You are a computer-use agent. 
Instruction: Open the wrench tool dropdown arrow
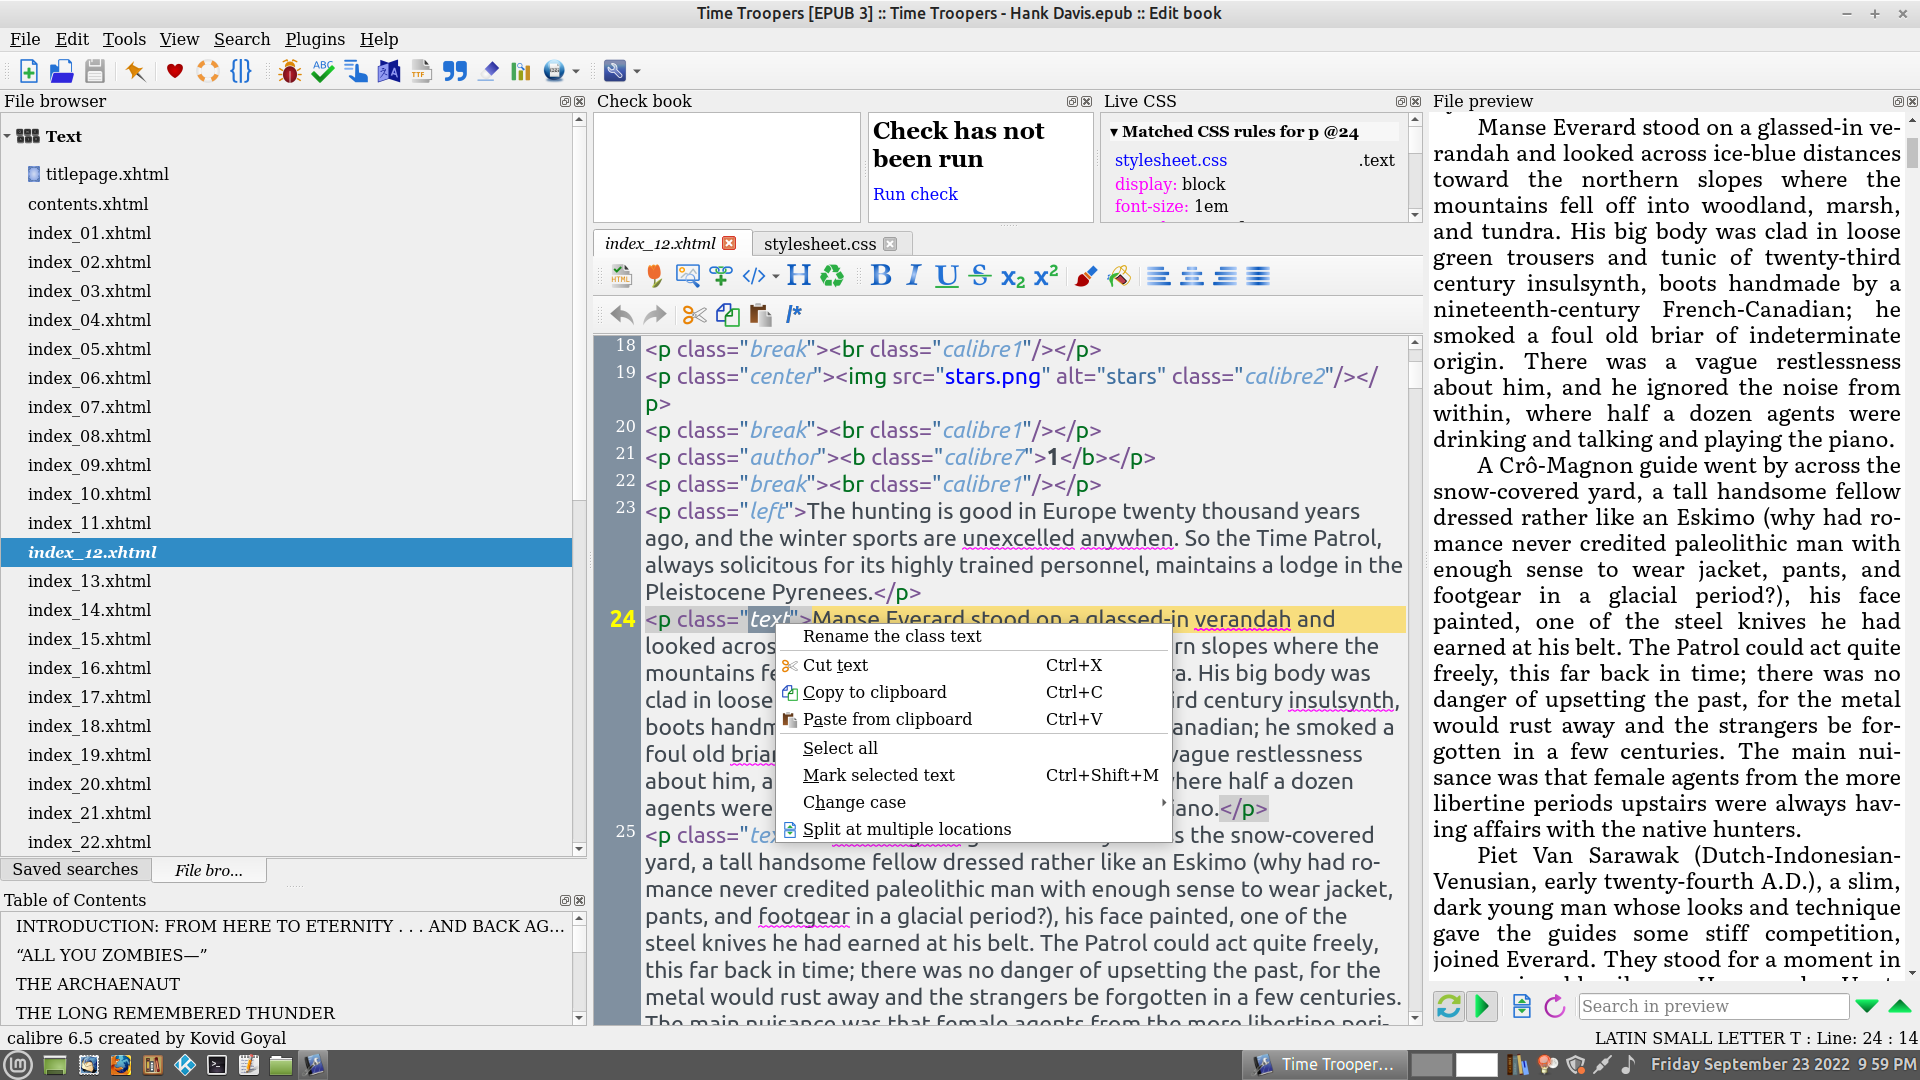click(x=637, y=72)
